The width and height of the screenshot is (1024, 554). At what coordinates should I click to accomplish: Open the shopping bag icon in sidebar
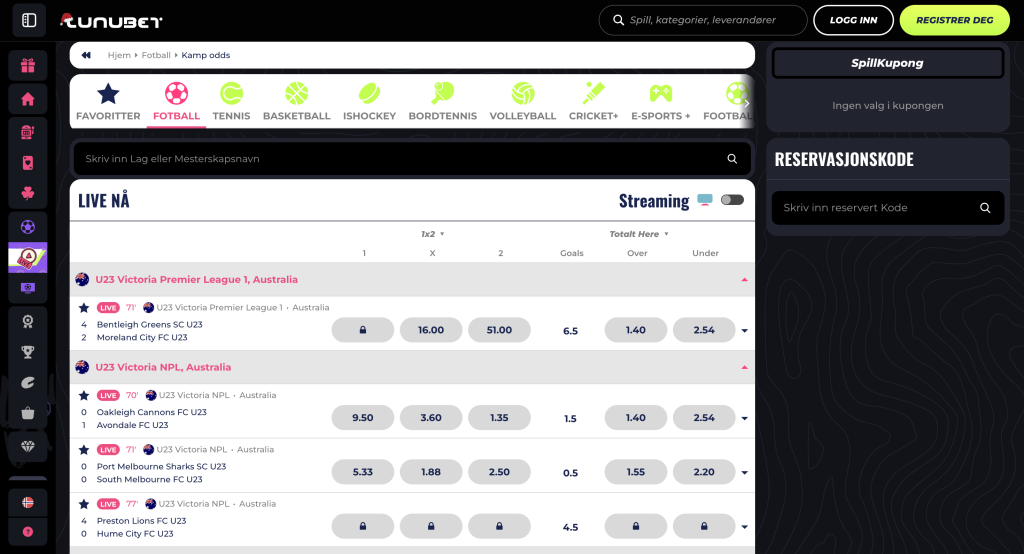point(27,413)
